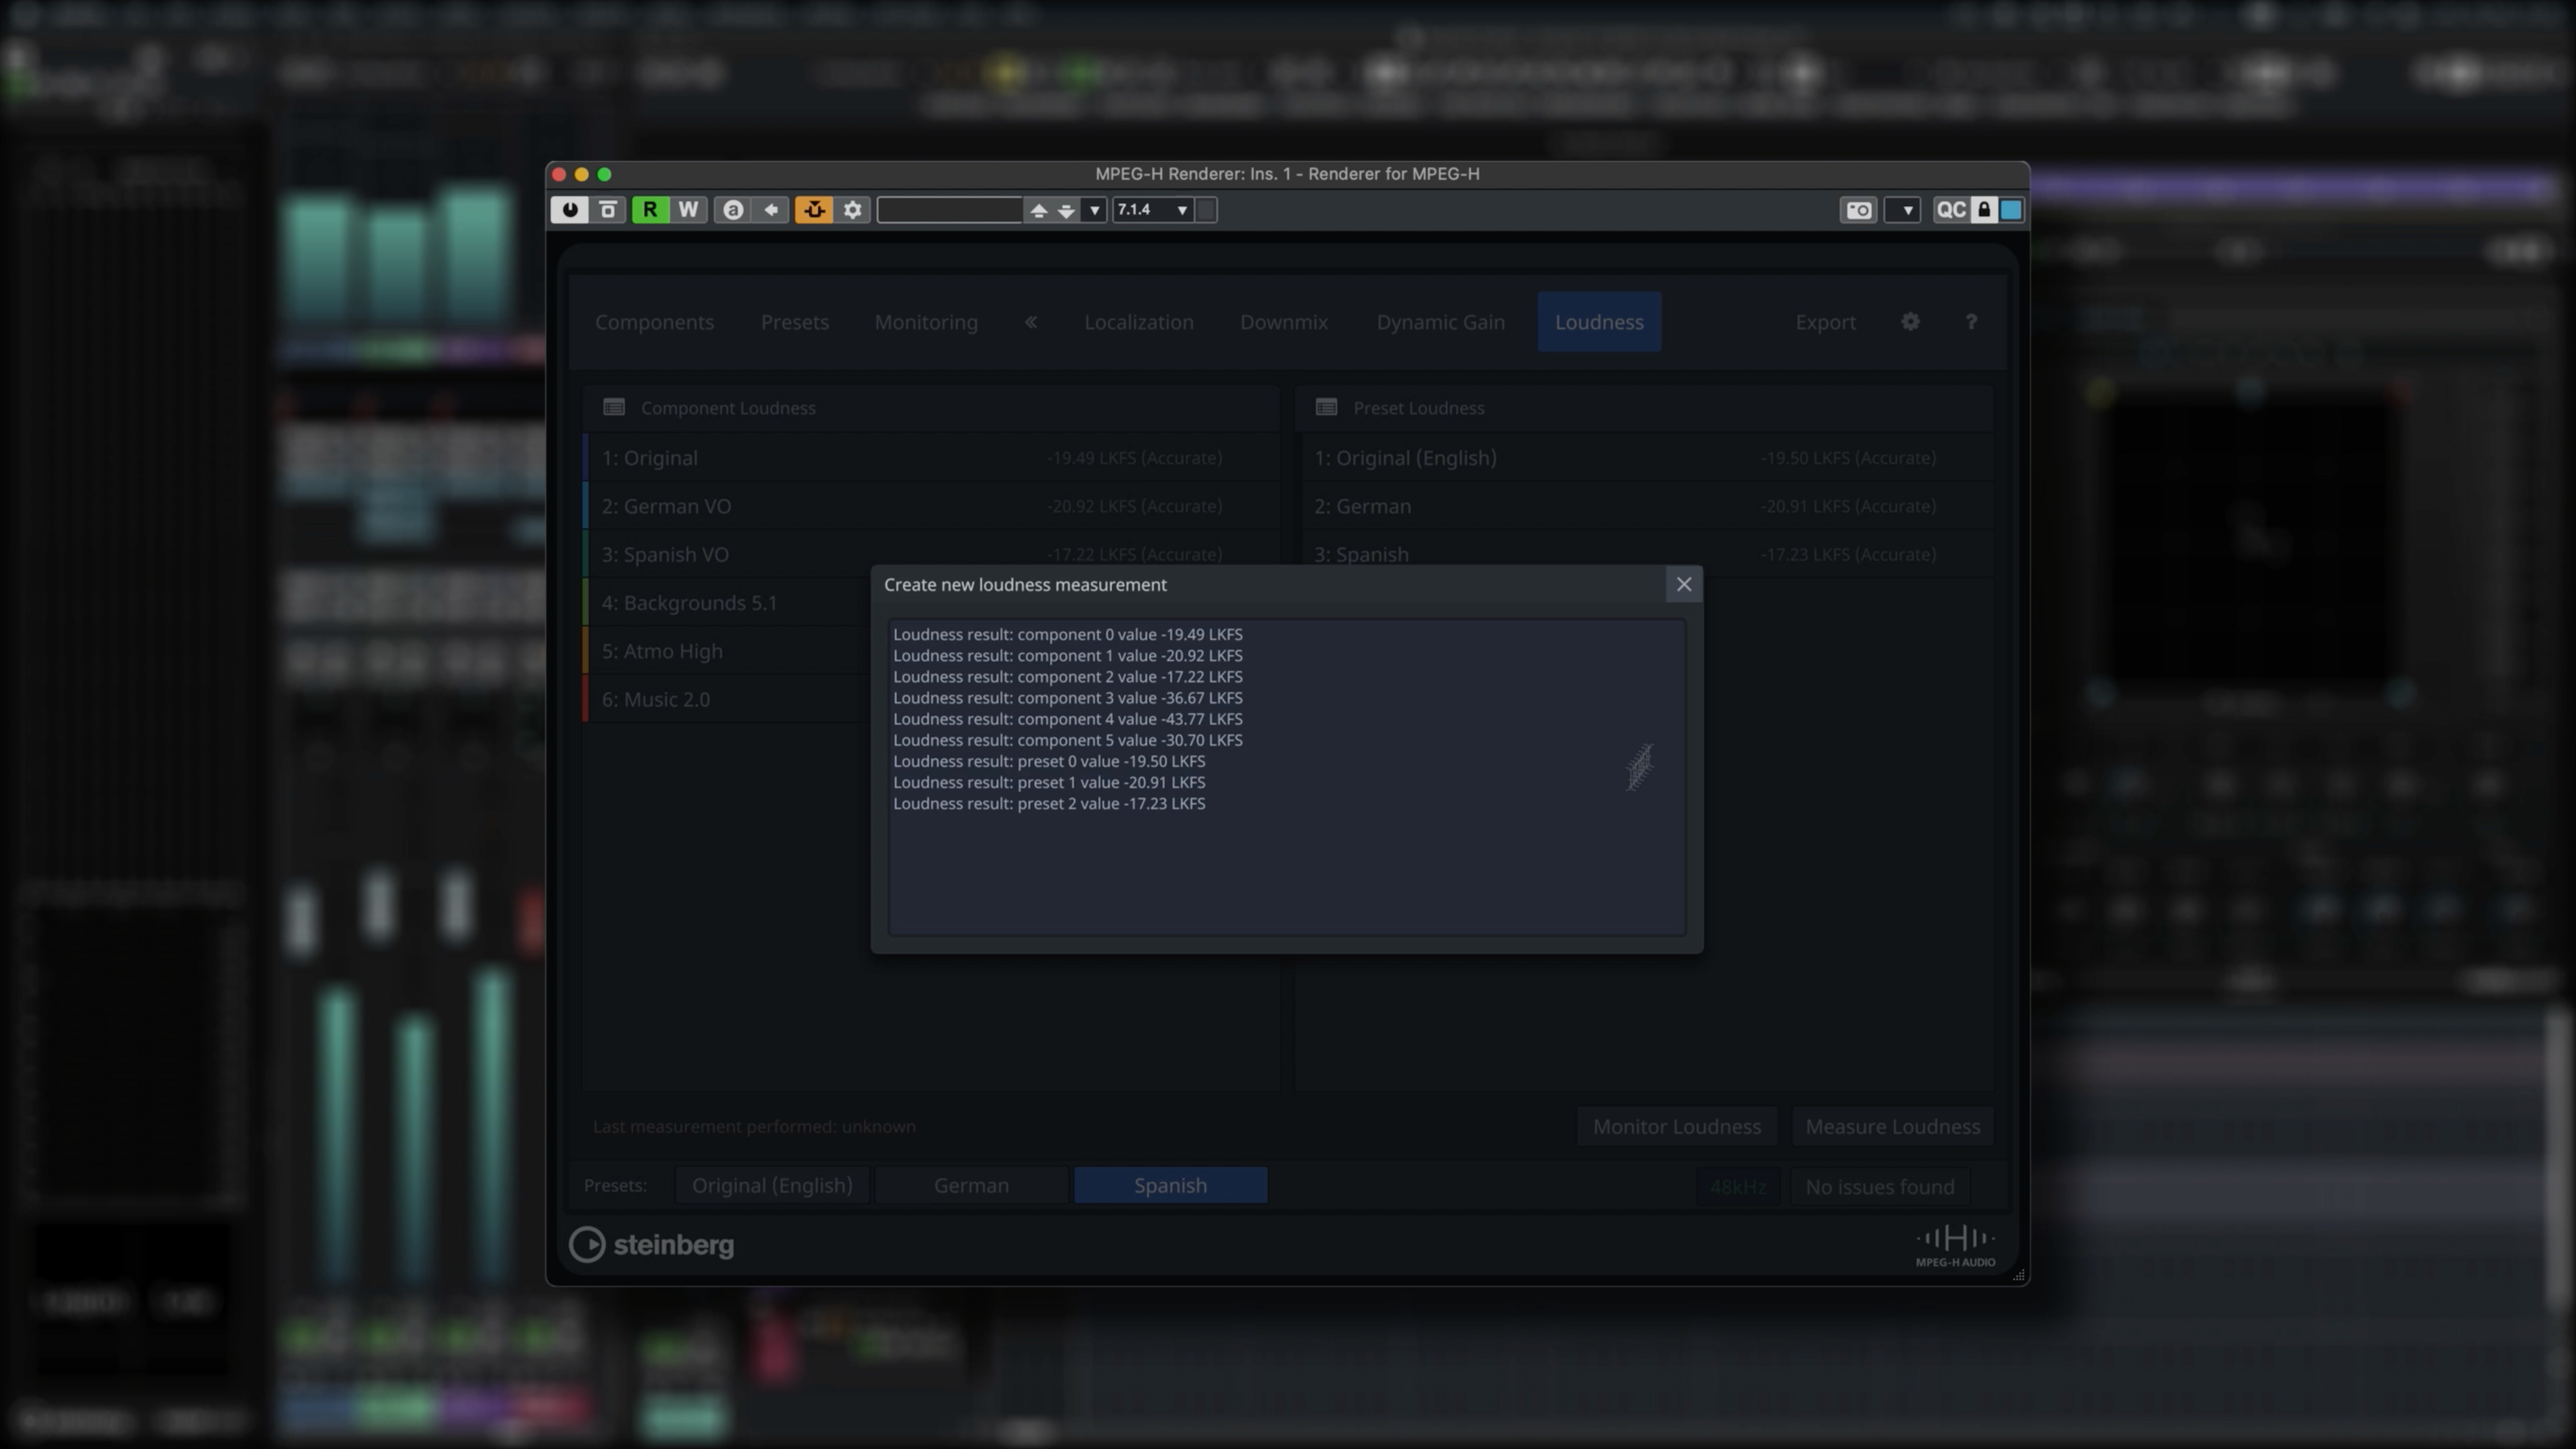Select the German preset at the bottom

tap(971, 1185)
